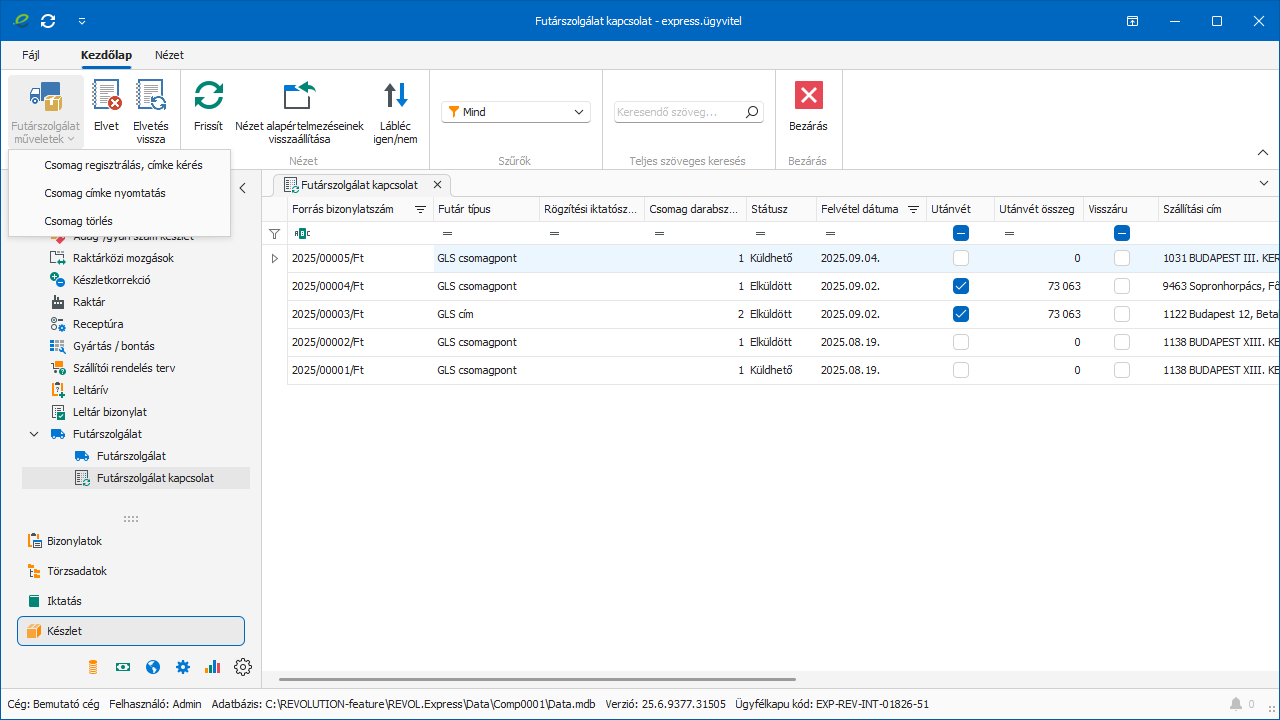Click the Elvetés vissza icon
This screenshot has width=1280, height=720.
(x=151, y=97)
